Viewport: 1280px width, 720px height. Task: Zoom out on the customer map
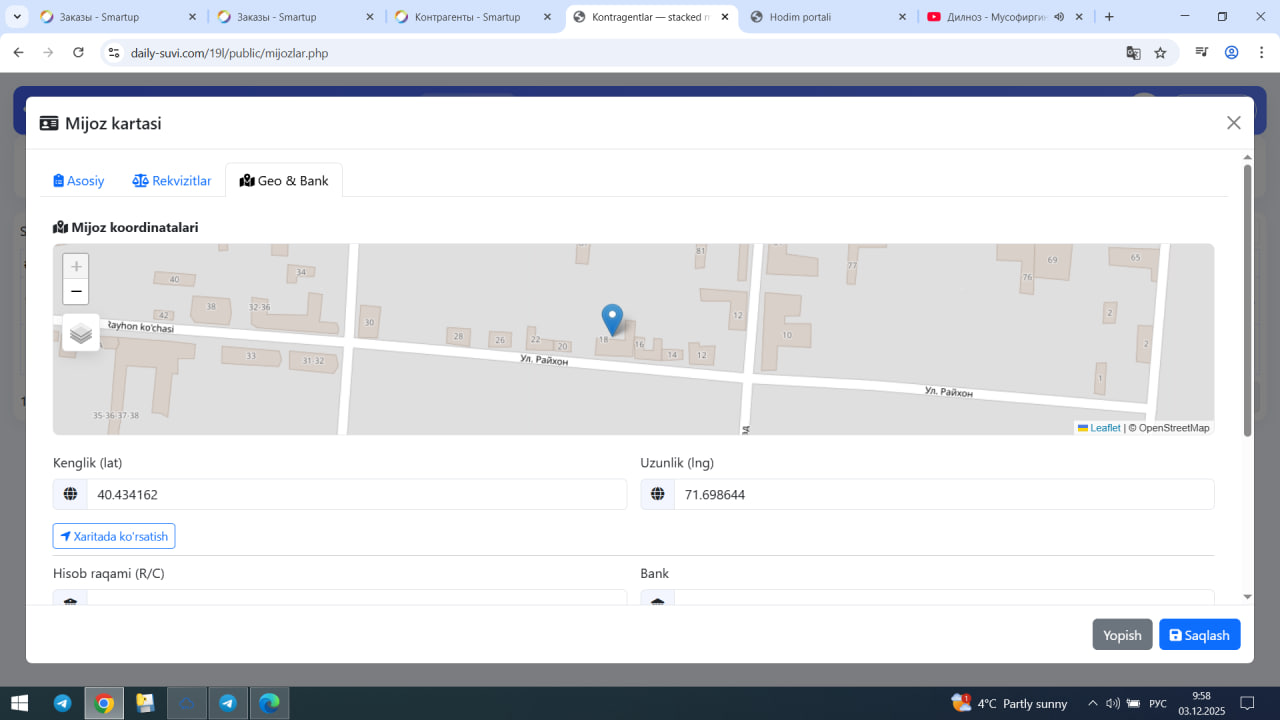76,292
